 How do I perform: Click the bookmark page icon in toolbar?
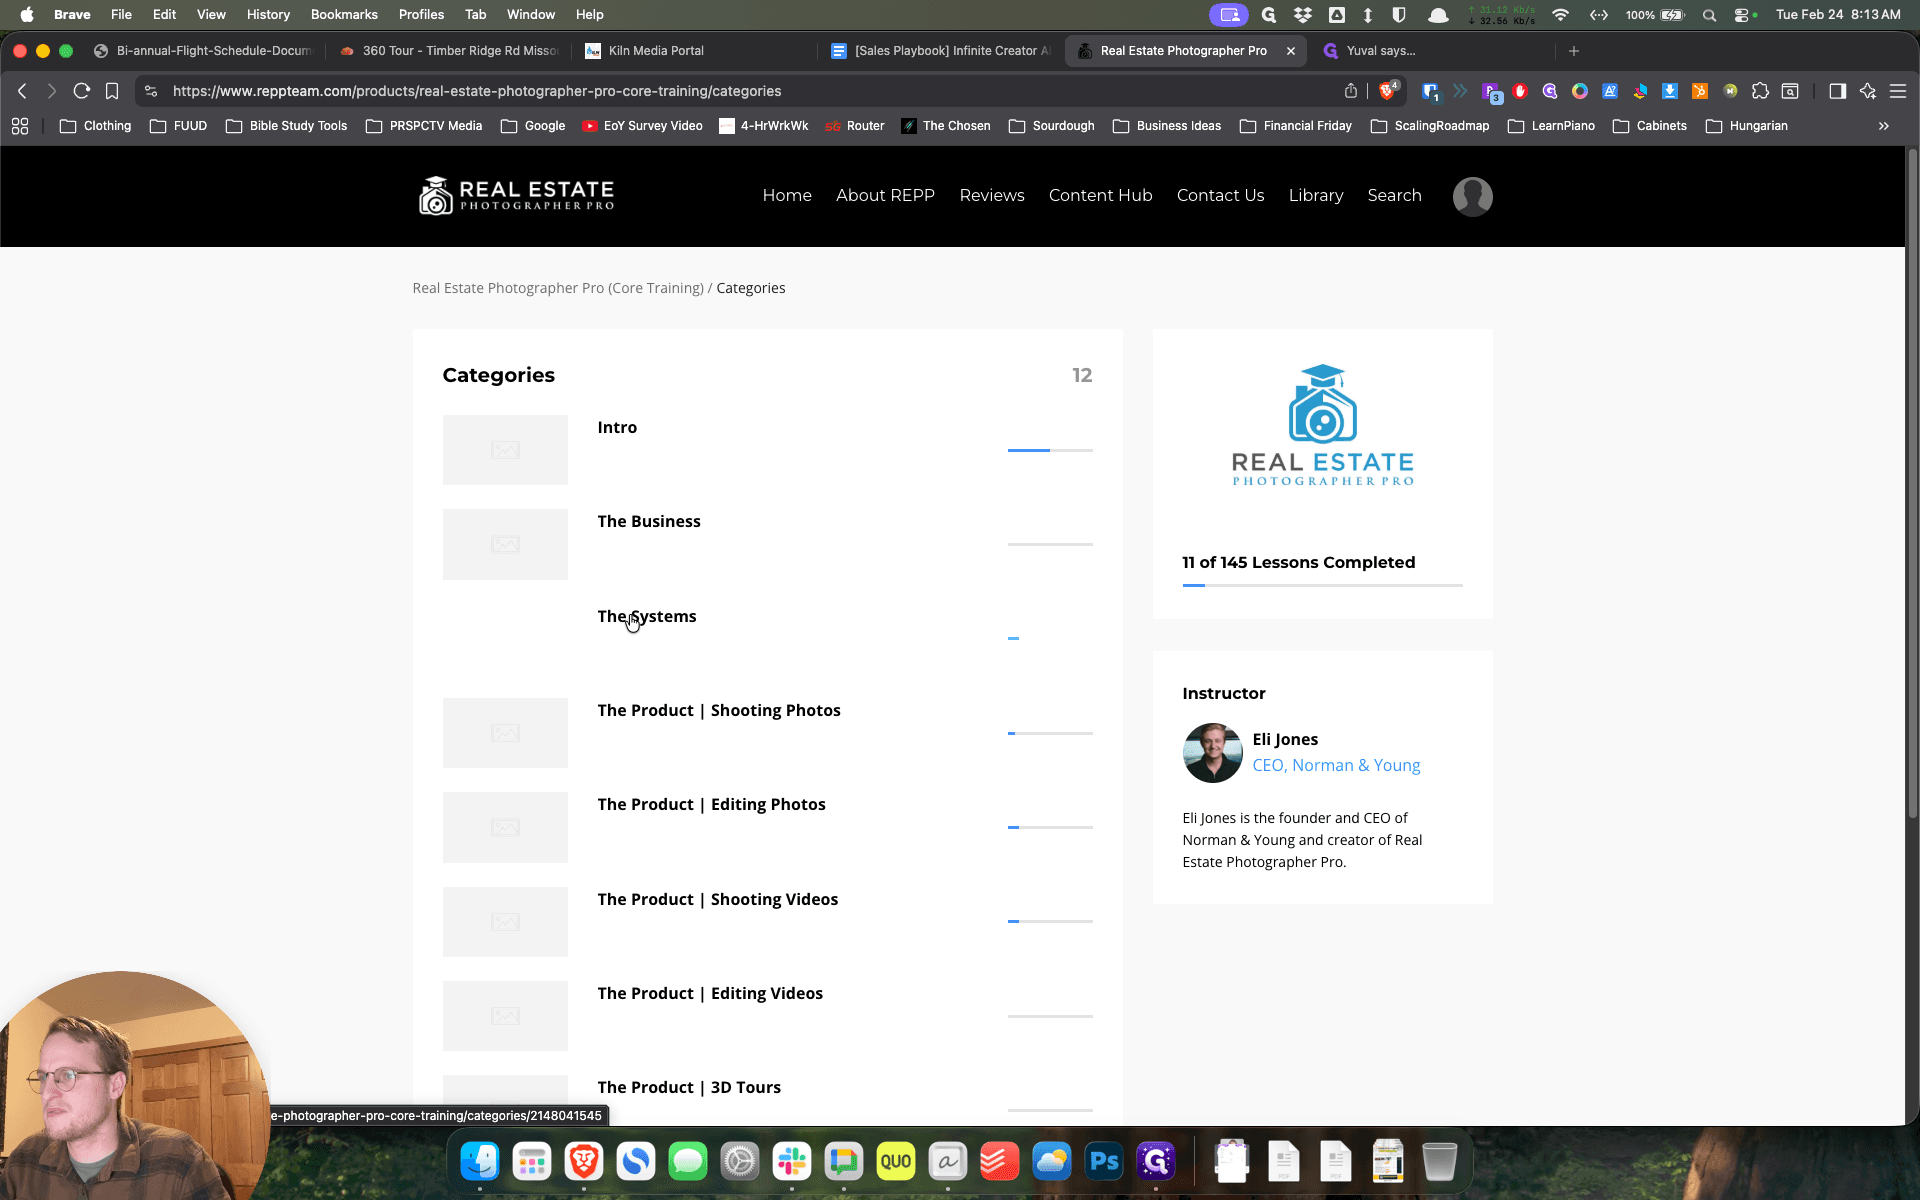tap(112, 91)
